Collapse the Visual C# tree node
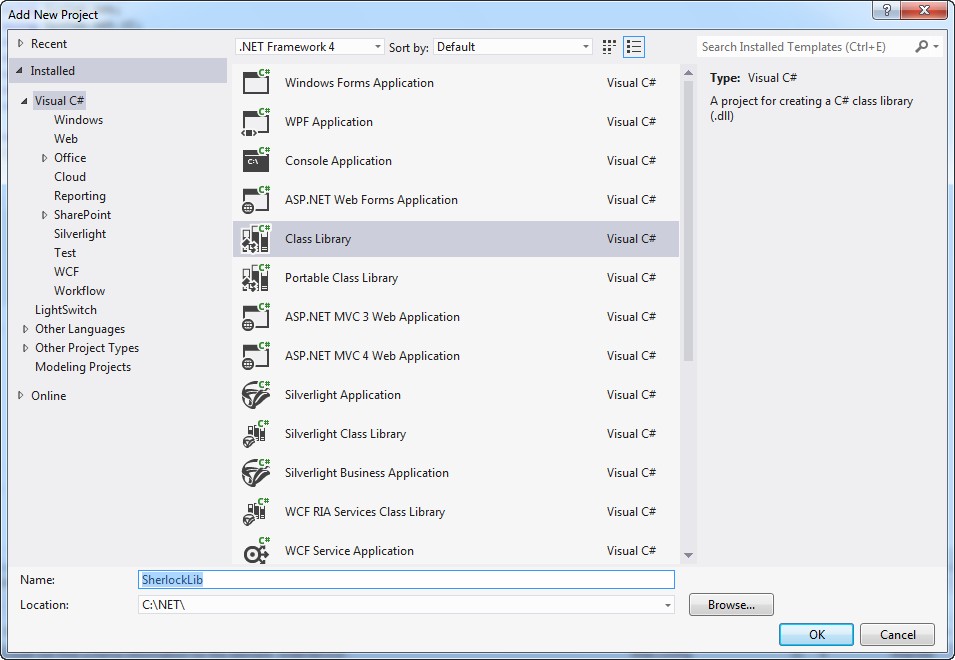Viewport: 955px width, 660px height. [x=24, y=101]
